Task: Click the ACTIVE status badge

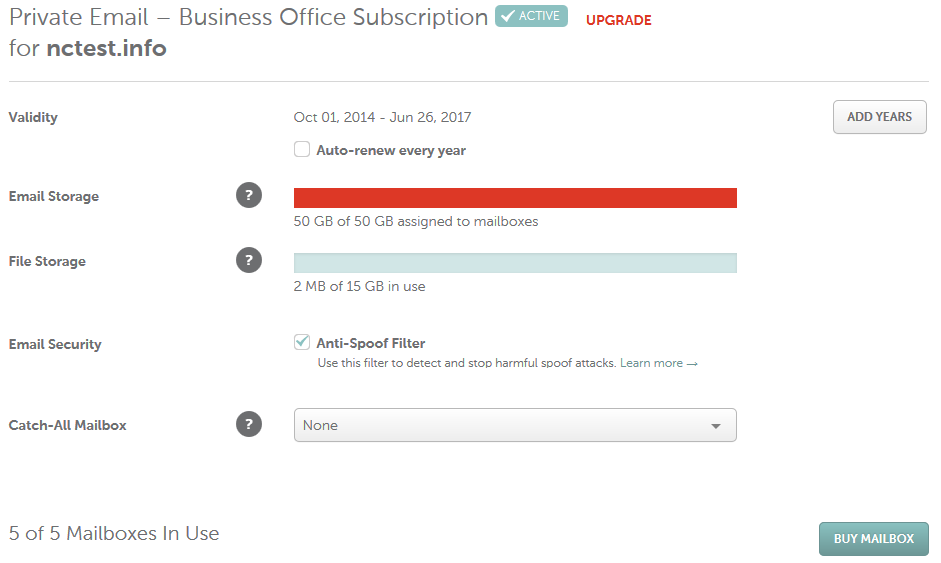Action: [x=531, y=16]
